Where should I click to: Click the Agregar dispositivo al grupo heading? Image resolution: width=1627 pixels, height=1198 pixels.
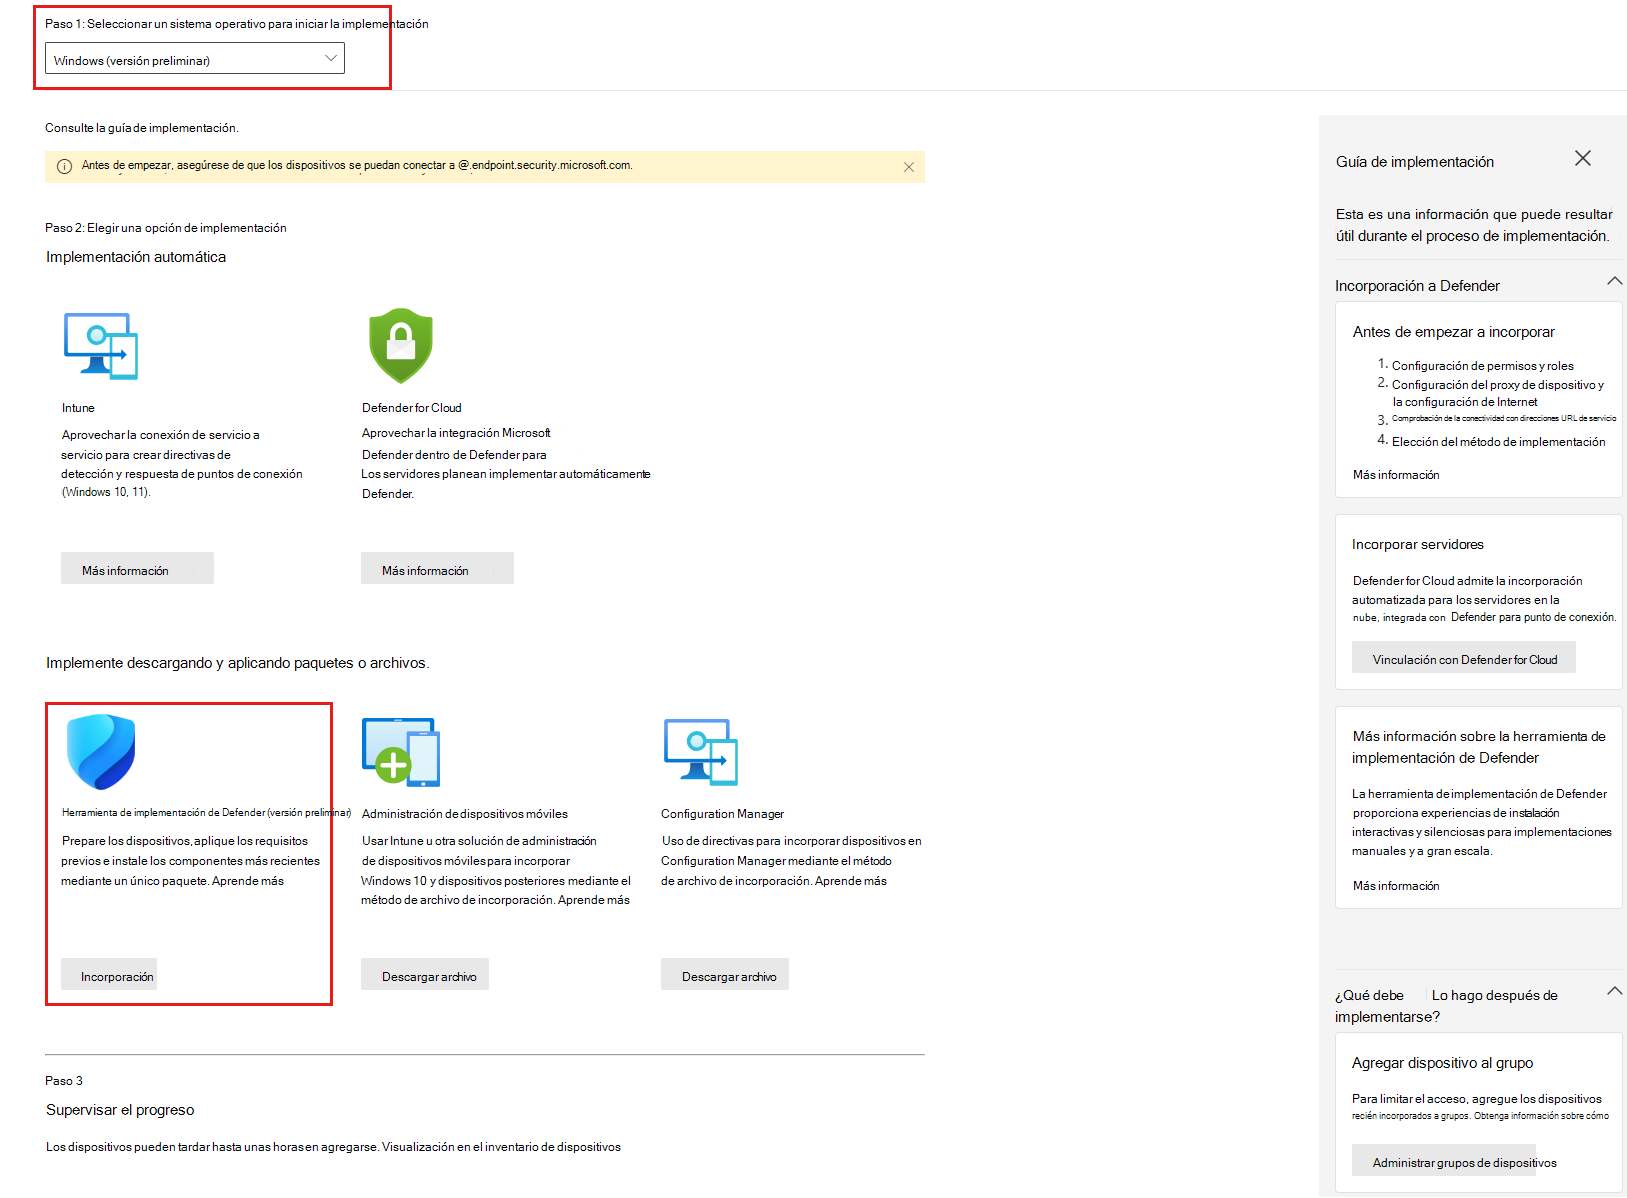tap(1442, 1063)
